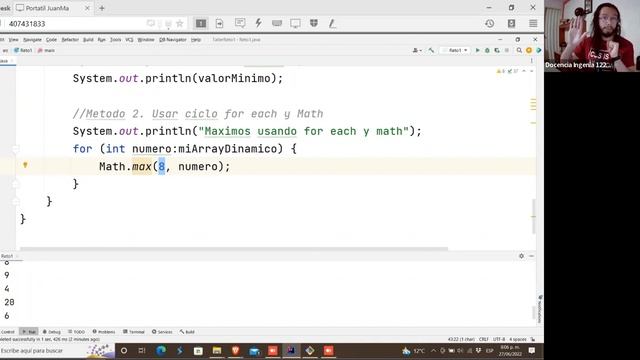Click AnyDesk download/install icon
Image resolution: width=640 pixels, height=360 pixels.
511,24
